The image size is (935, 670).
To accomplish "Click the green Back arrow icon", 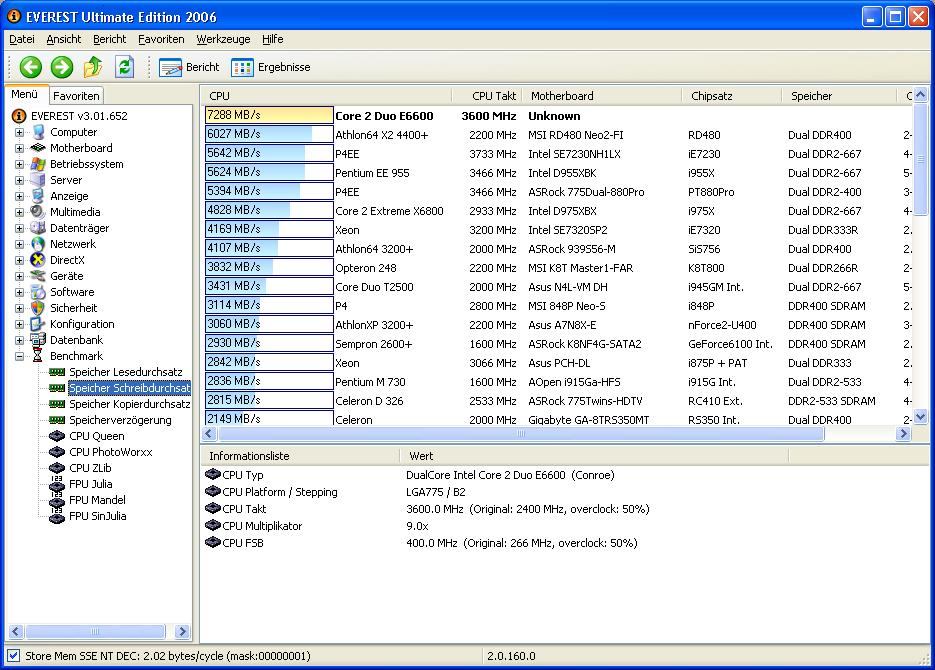I will 30,67.
